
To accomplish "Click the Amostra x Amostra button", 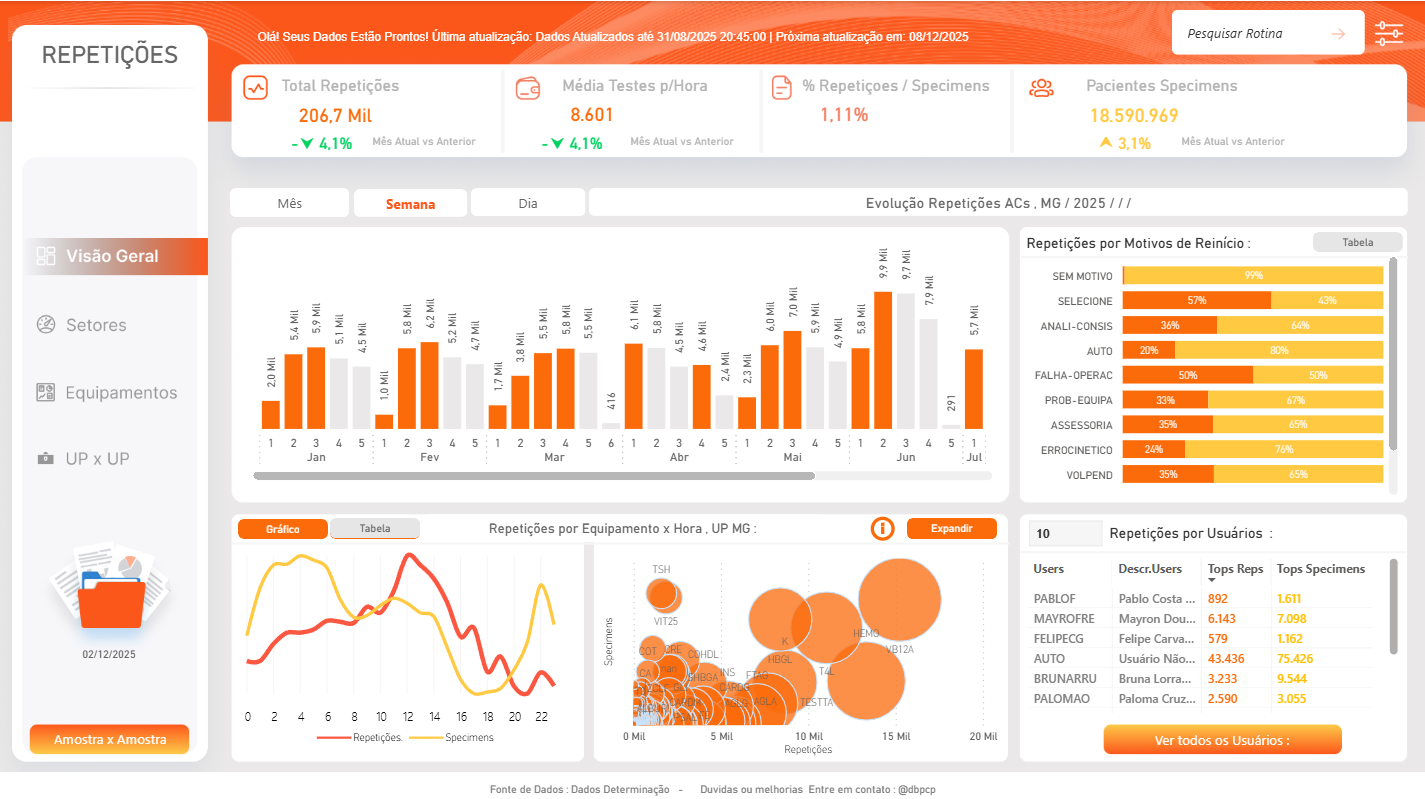I will 110,739.
